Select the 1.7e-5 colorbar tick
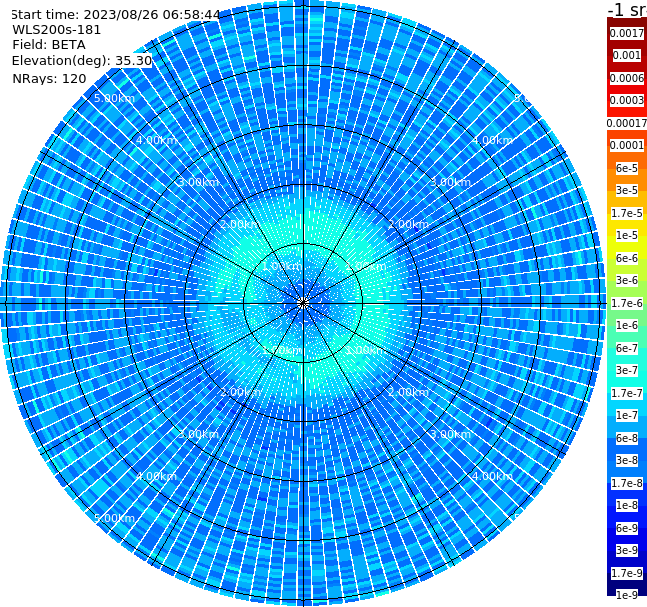Image resolution: width=647 pixels, height=607 pixels. [x=627, y=213]
